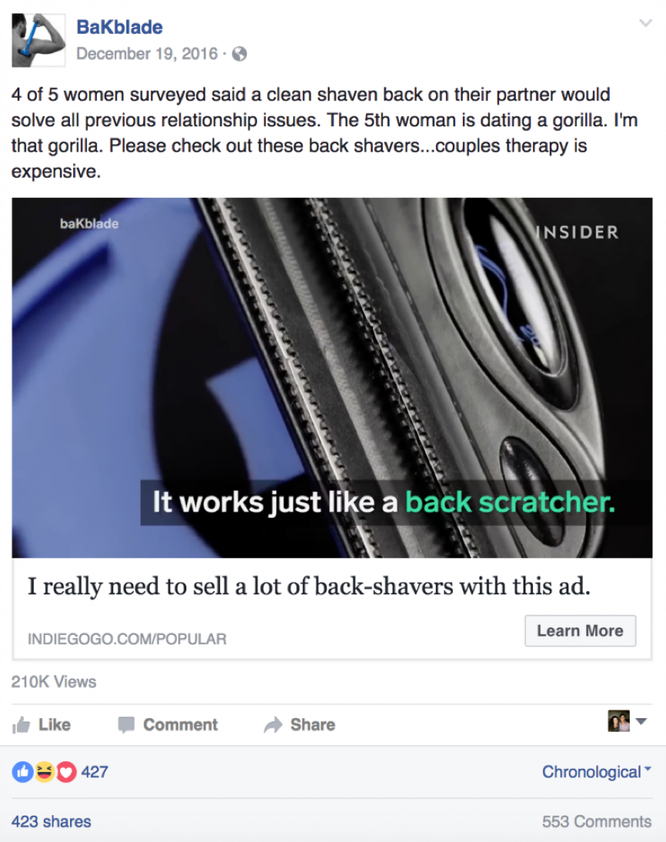Play the back shaver video
666x842 pixels.
pos(332,378)
